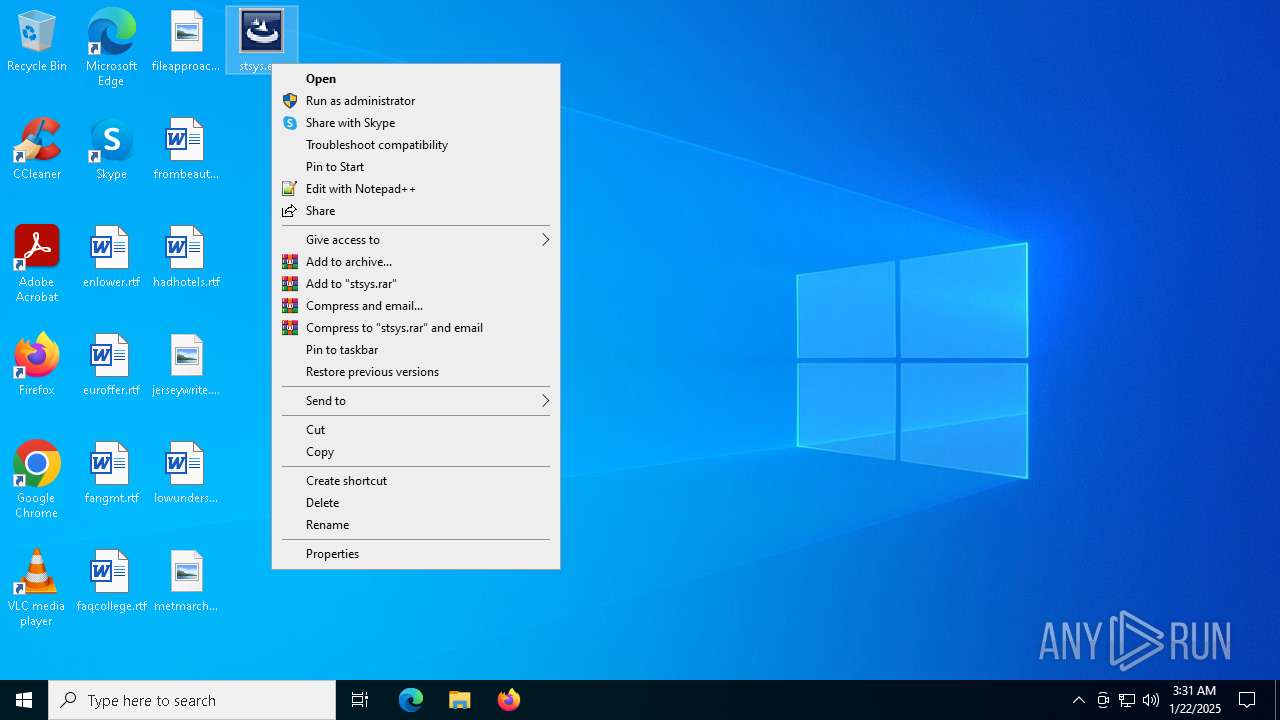Choose Add to "stsys.rar"
Viewport: 1280px width, 720px height.
416,284
